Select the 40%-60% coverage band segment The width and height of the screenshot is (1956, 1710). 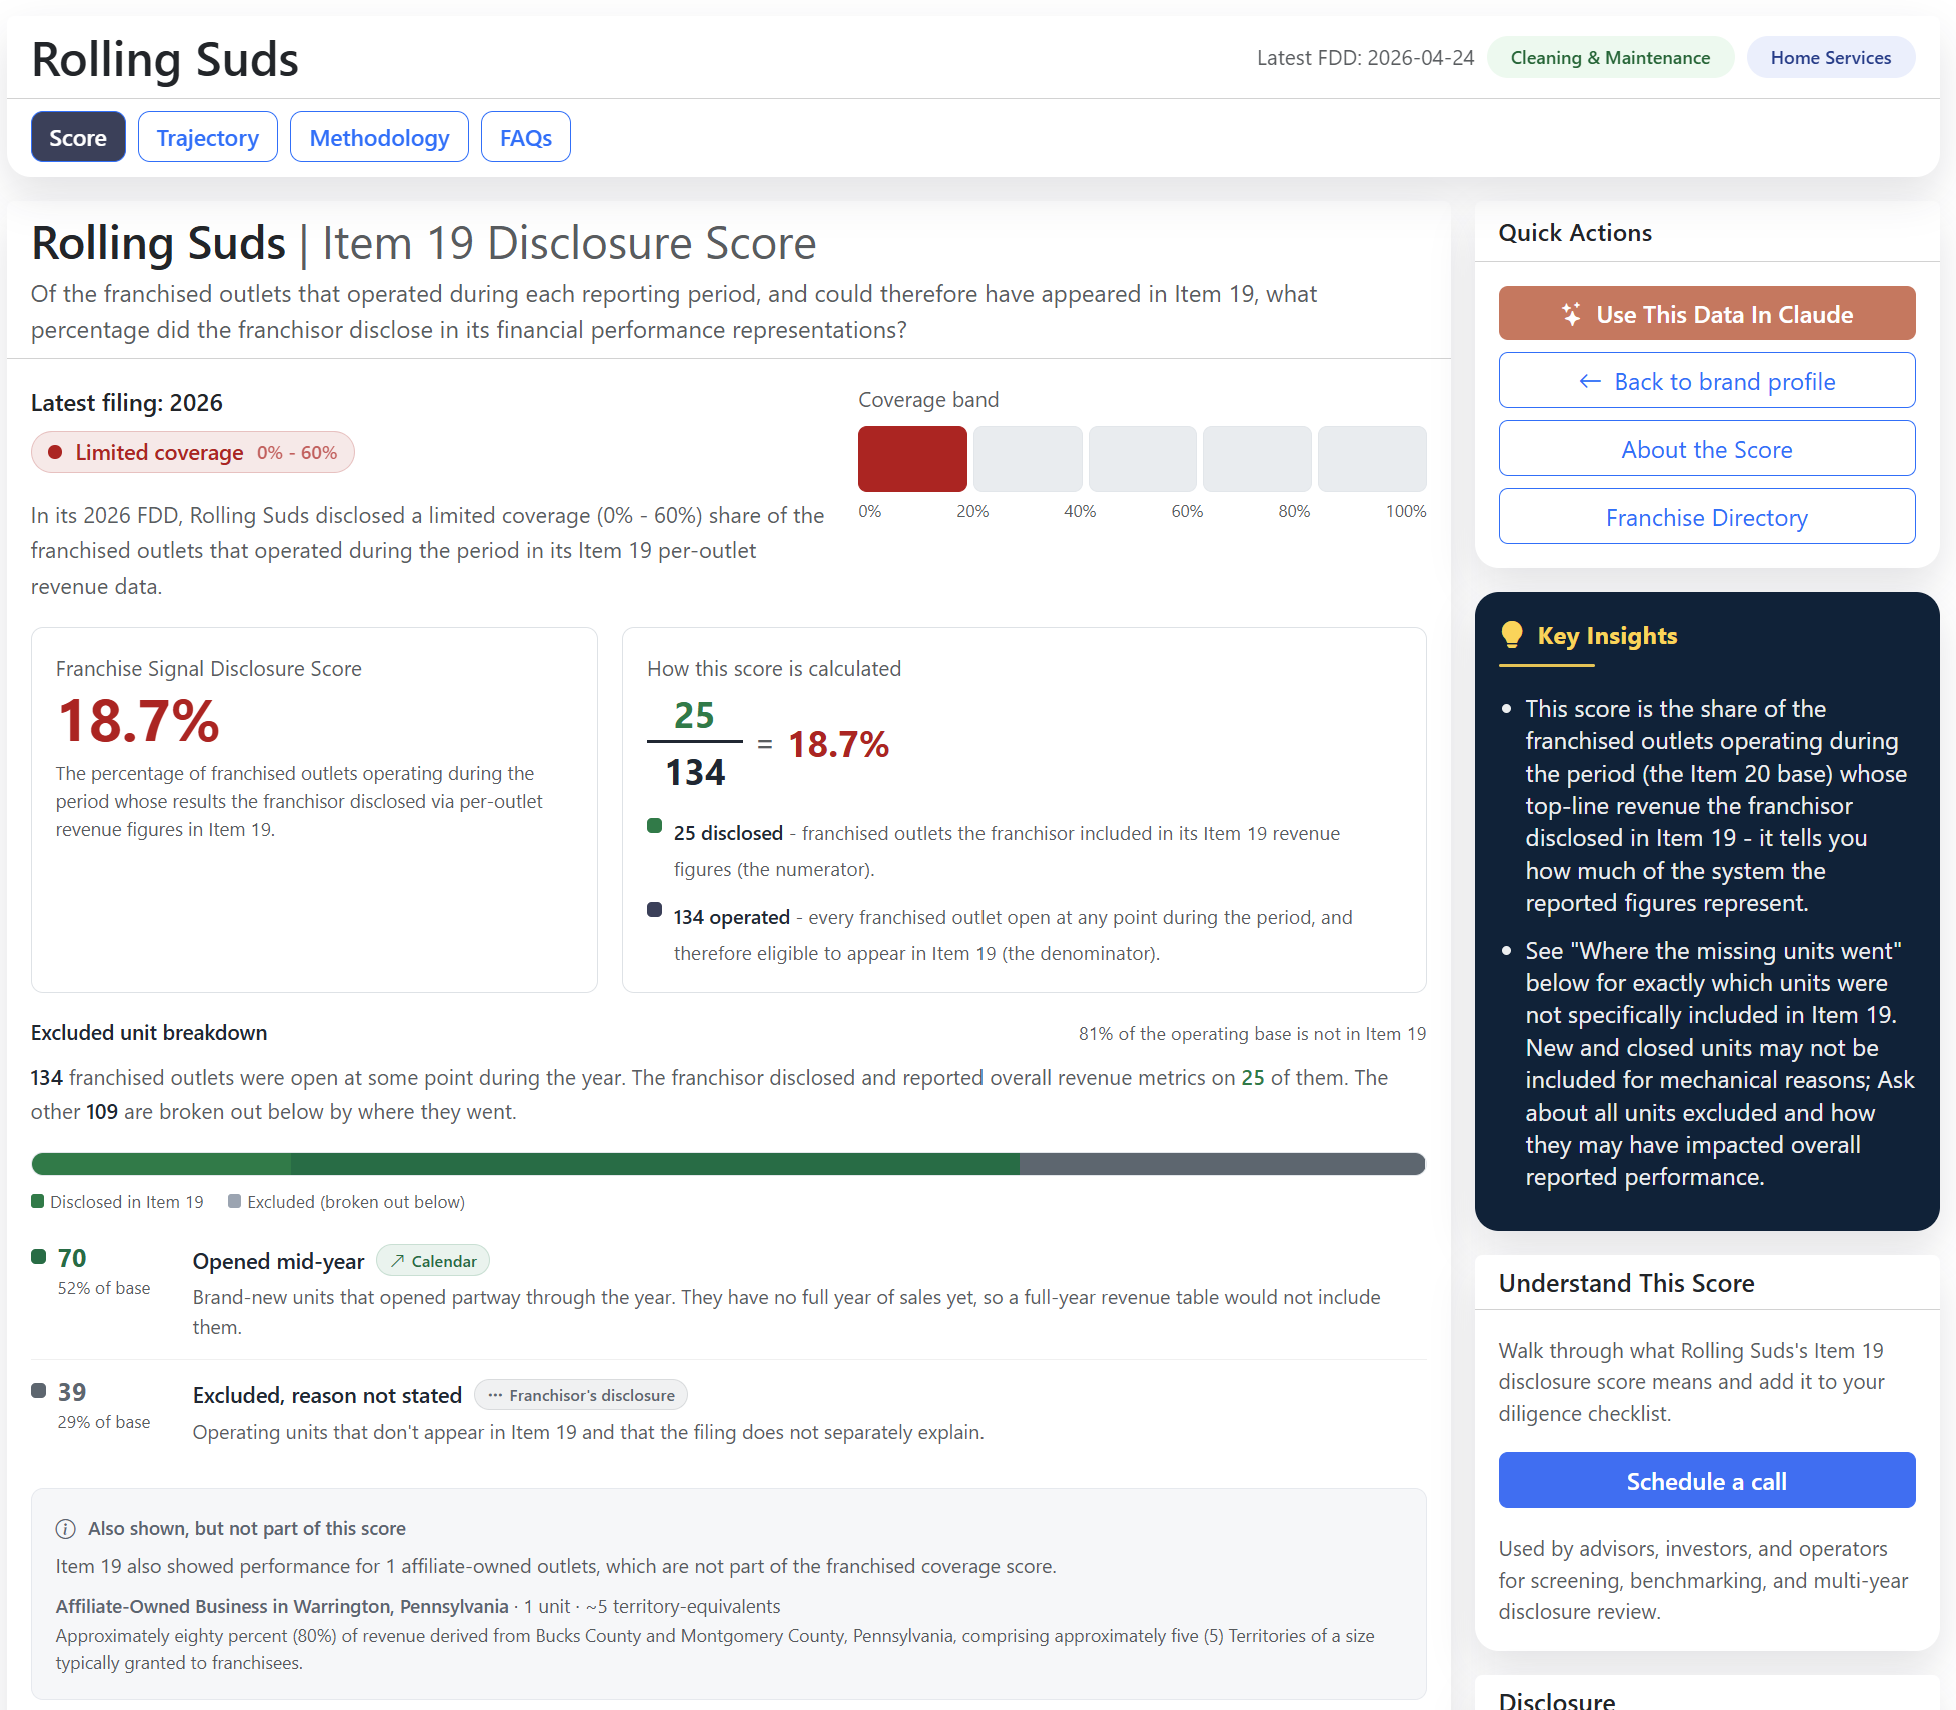click(x=1142, y=458)
